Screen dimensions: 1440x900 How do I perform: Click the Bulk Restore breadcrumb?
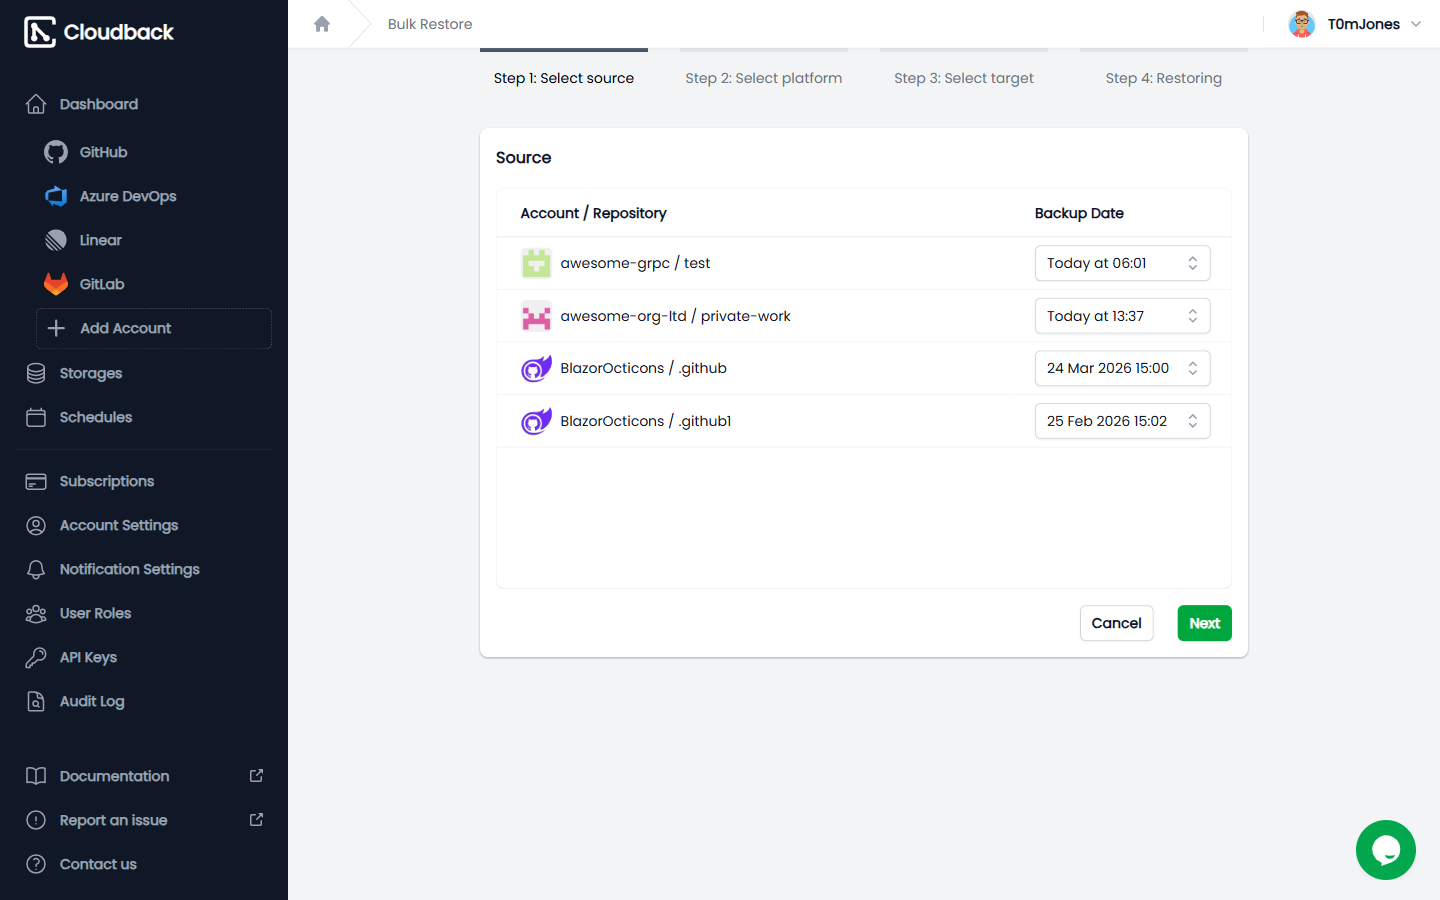(x=430, y=24)
